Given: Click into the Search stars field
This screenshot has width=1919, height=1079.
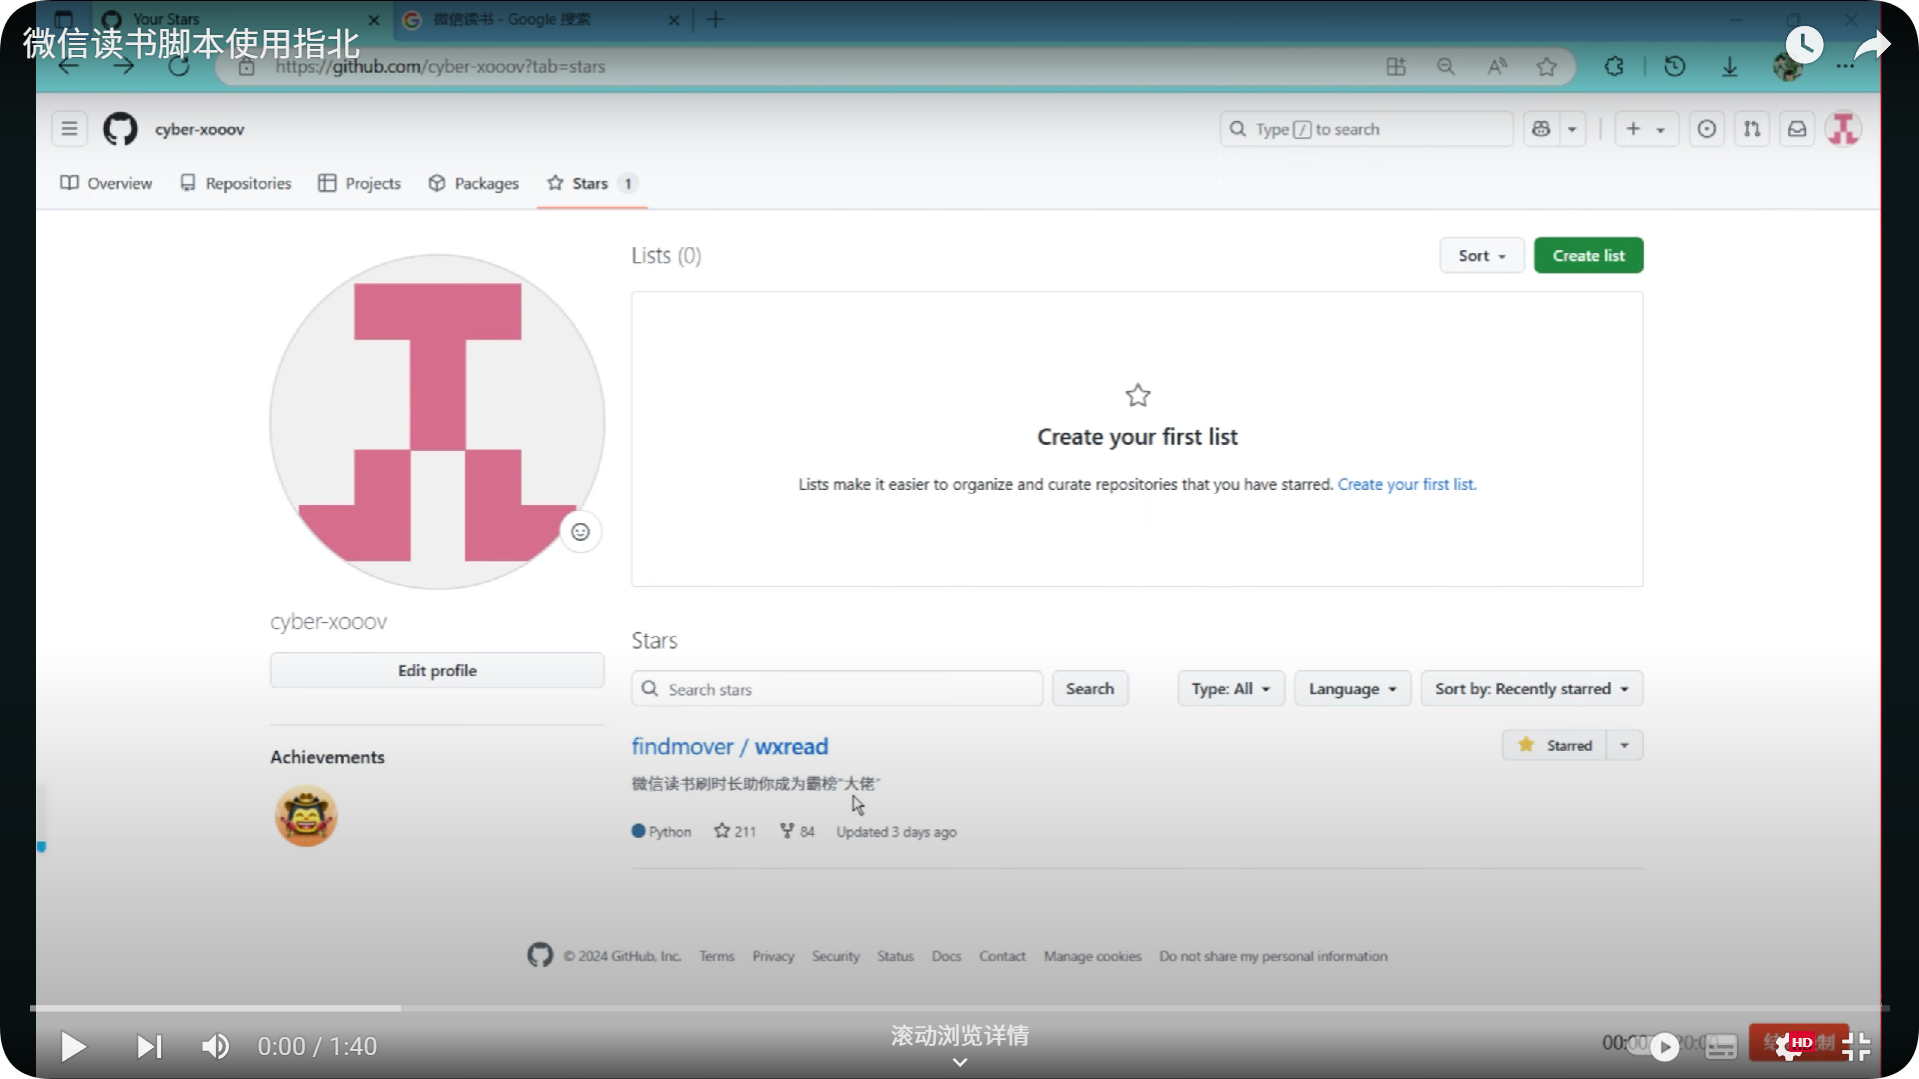Looking at the screenshot, I should point(837,689).
